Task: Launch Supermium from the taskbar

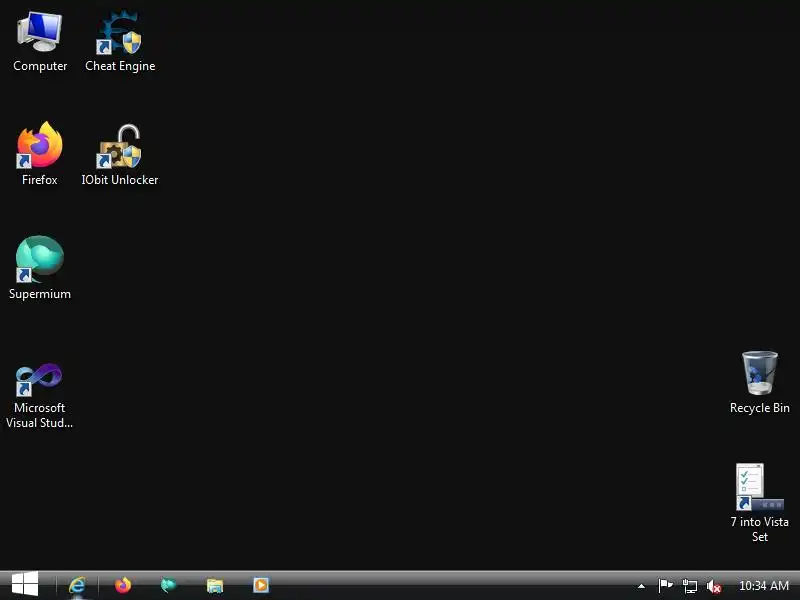Action: coord(168,585)
